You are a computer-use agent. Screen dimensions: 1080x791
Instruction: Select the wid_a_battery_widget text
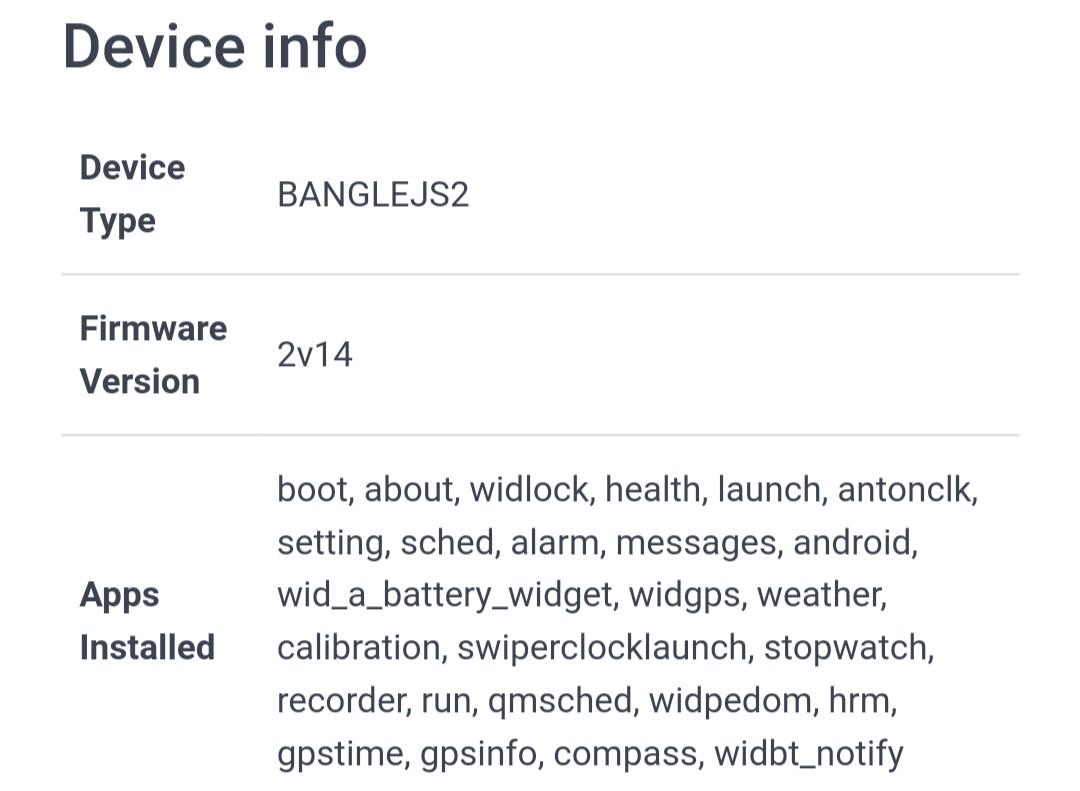(x=445, y=595)
